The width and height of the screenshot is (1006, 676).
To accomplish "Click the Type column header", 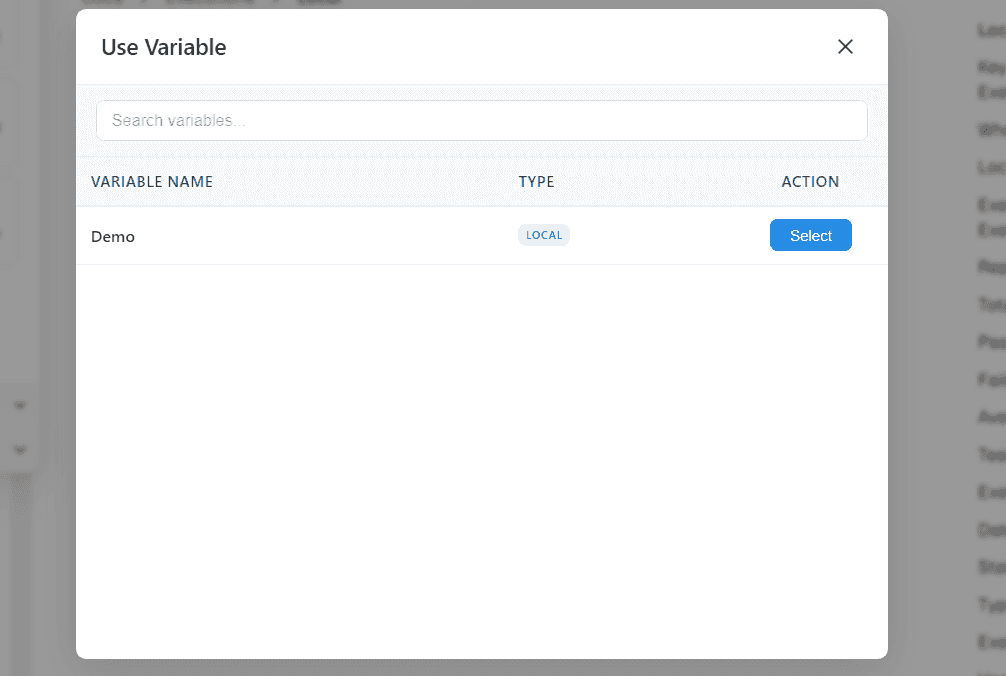I will [536, 182].
